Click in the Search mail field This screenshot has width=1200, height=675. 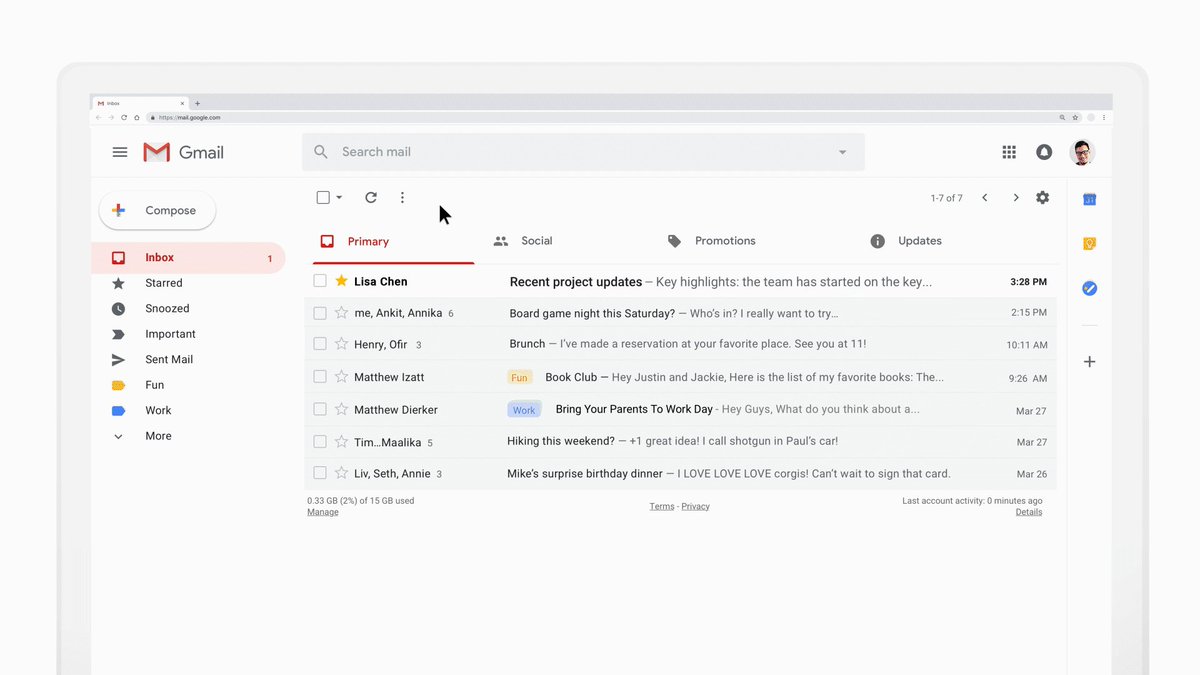tap(583, 152)
